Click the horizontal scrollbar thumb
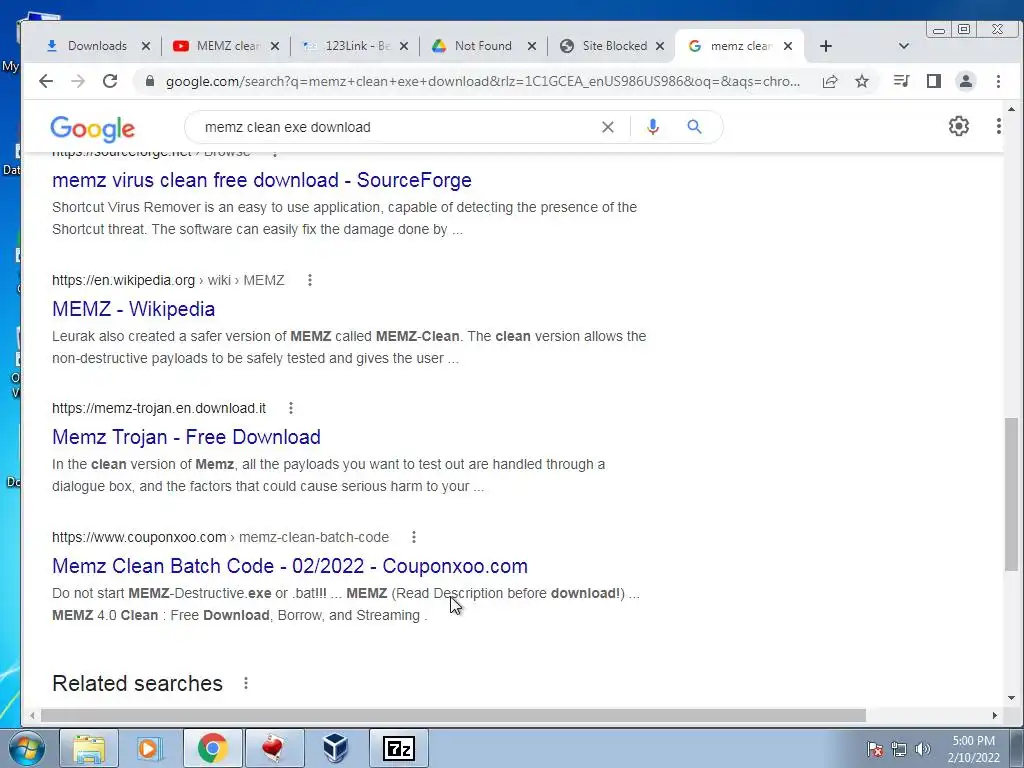The image size is (1024, 768). pos(453,716)
